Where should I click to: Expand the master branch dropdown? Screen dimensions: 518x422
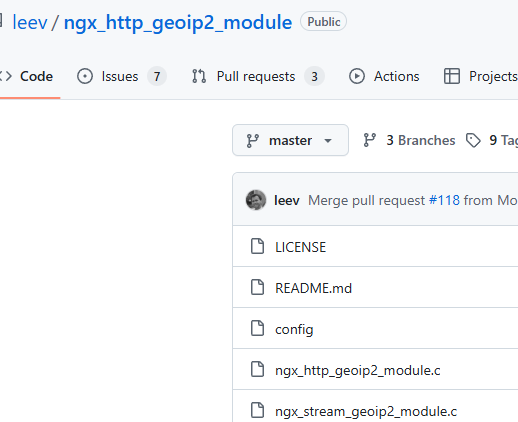coord(290,140)
